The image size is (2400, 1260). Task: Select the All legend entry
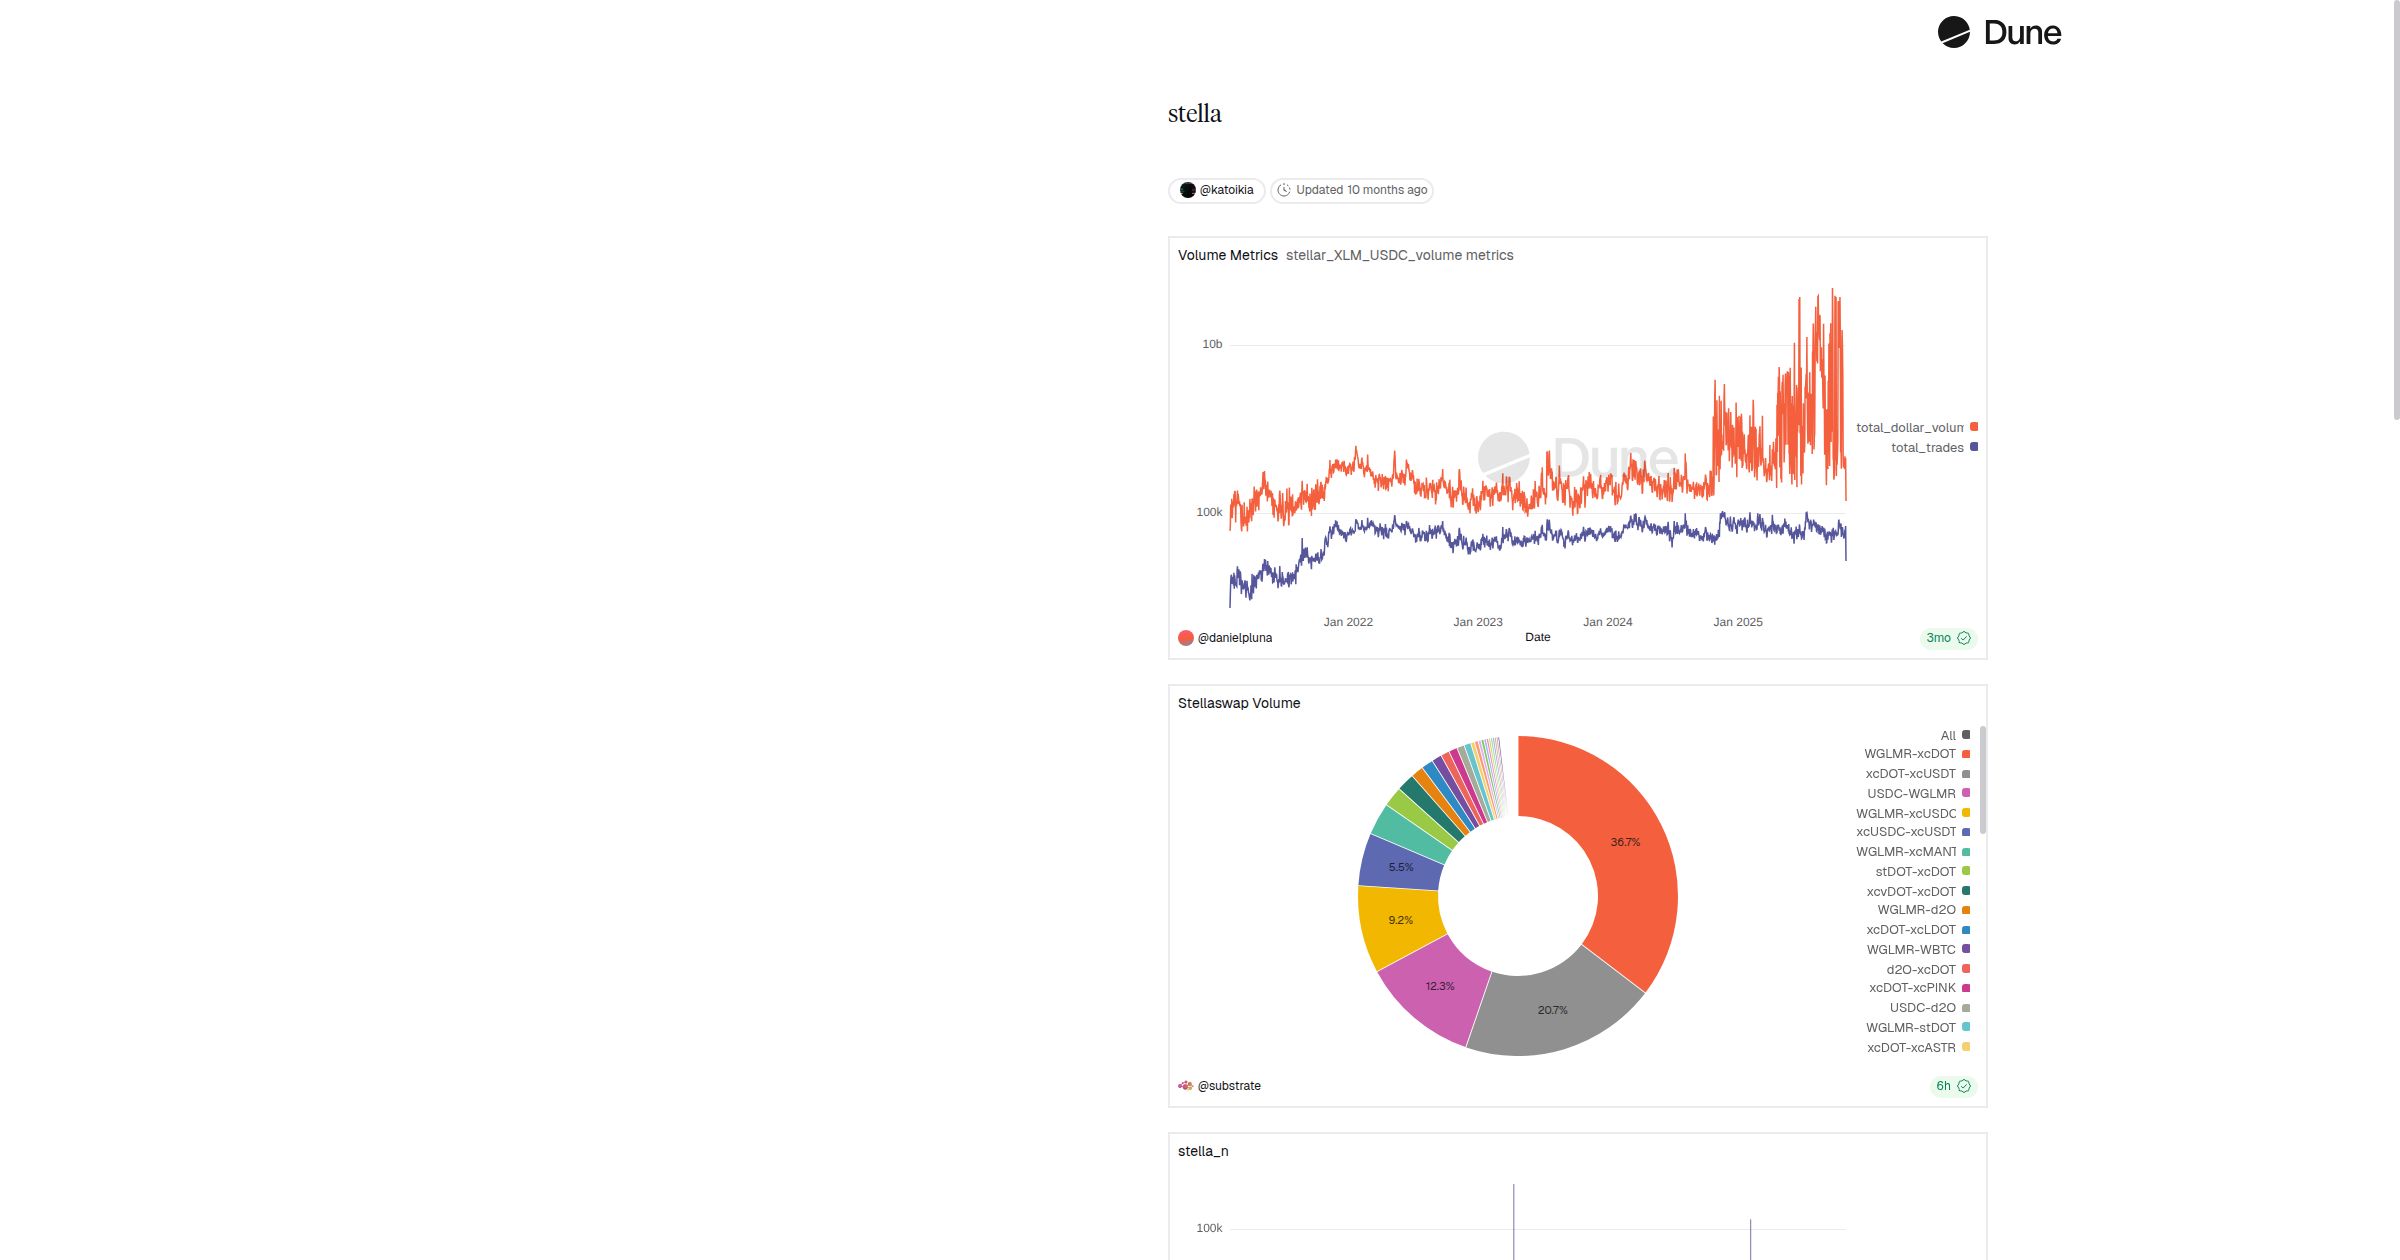point(1948,735)
